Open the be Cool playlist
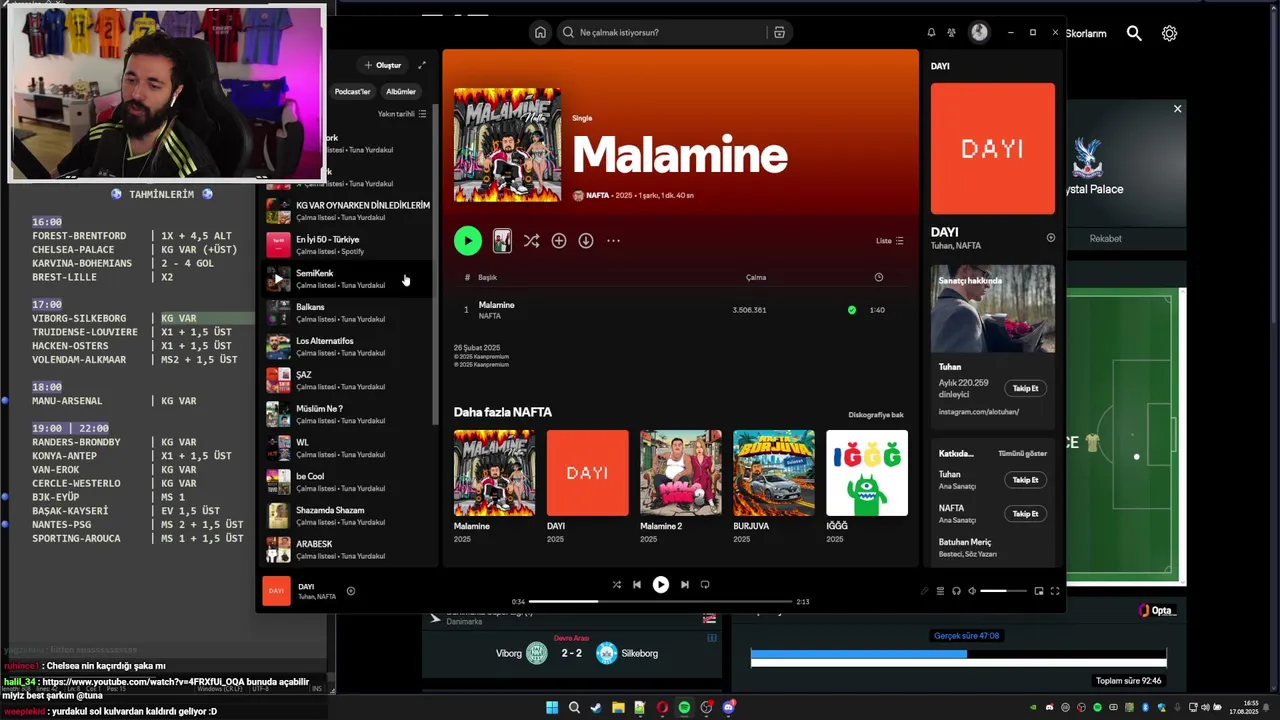The height and width of the screenshot is (720, 1280). coord(348,482)
